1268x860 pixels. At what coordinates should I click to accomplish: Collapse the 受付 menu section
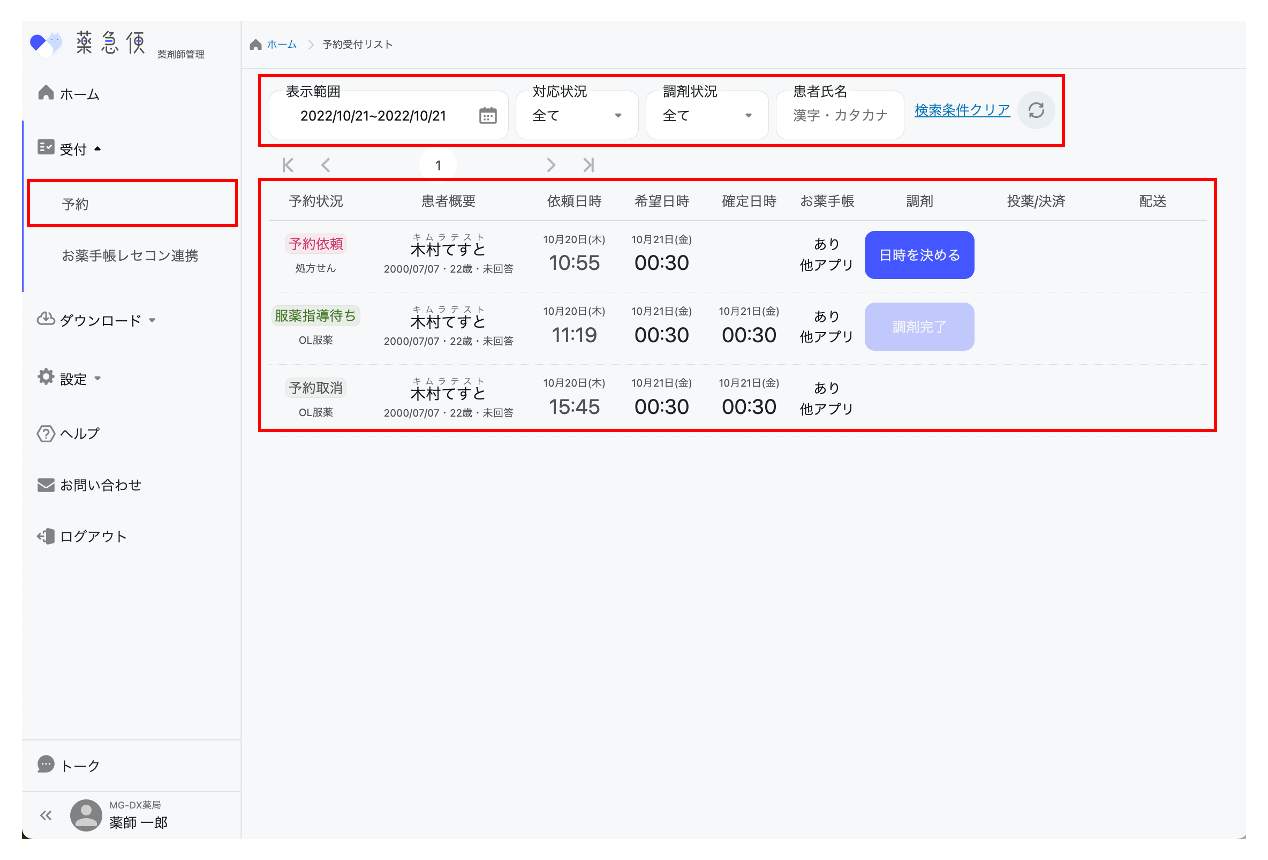coord(71,149)
